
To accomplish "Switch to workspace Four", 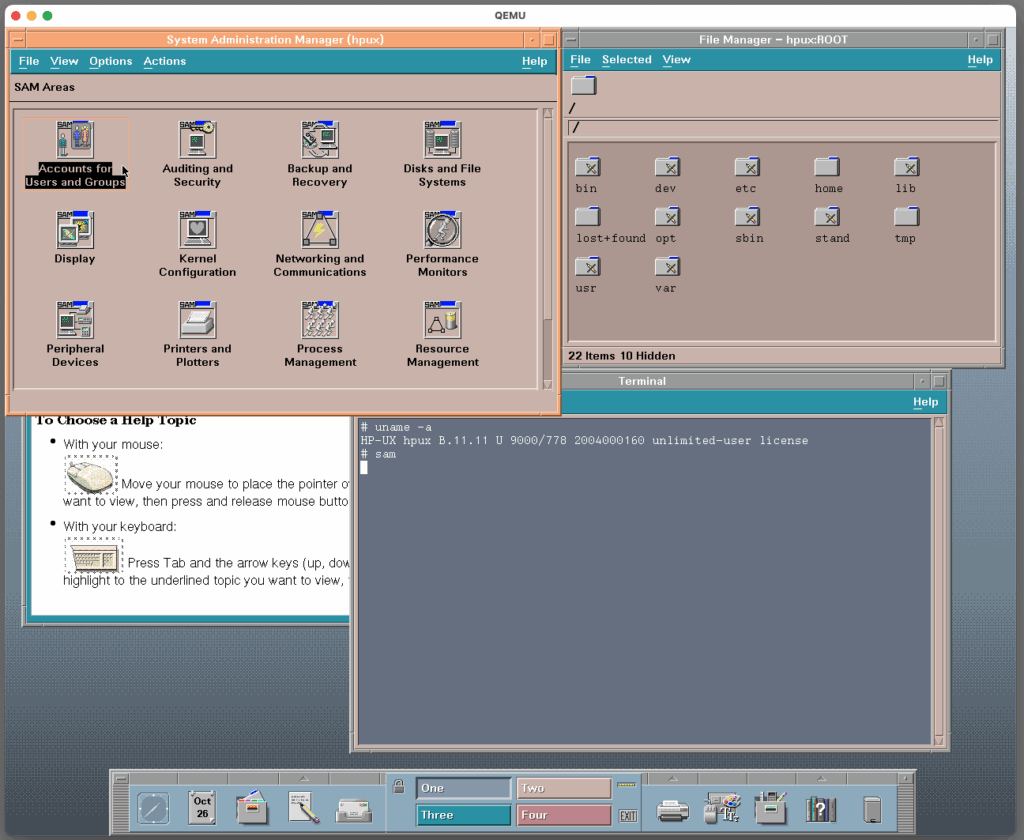I will coord(563,815).
